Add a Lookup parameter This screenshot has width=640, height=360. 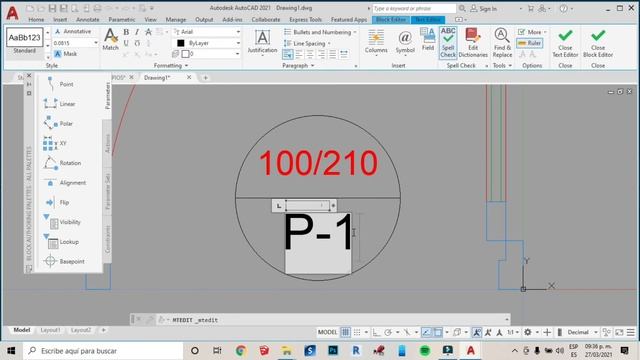61,242
